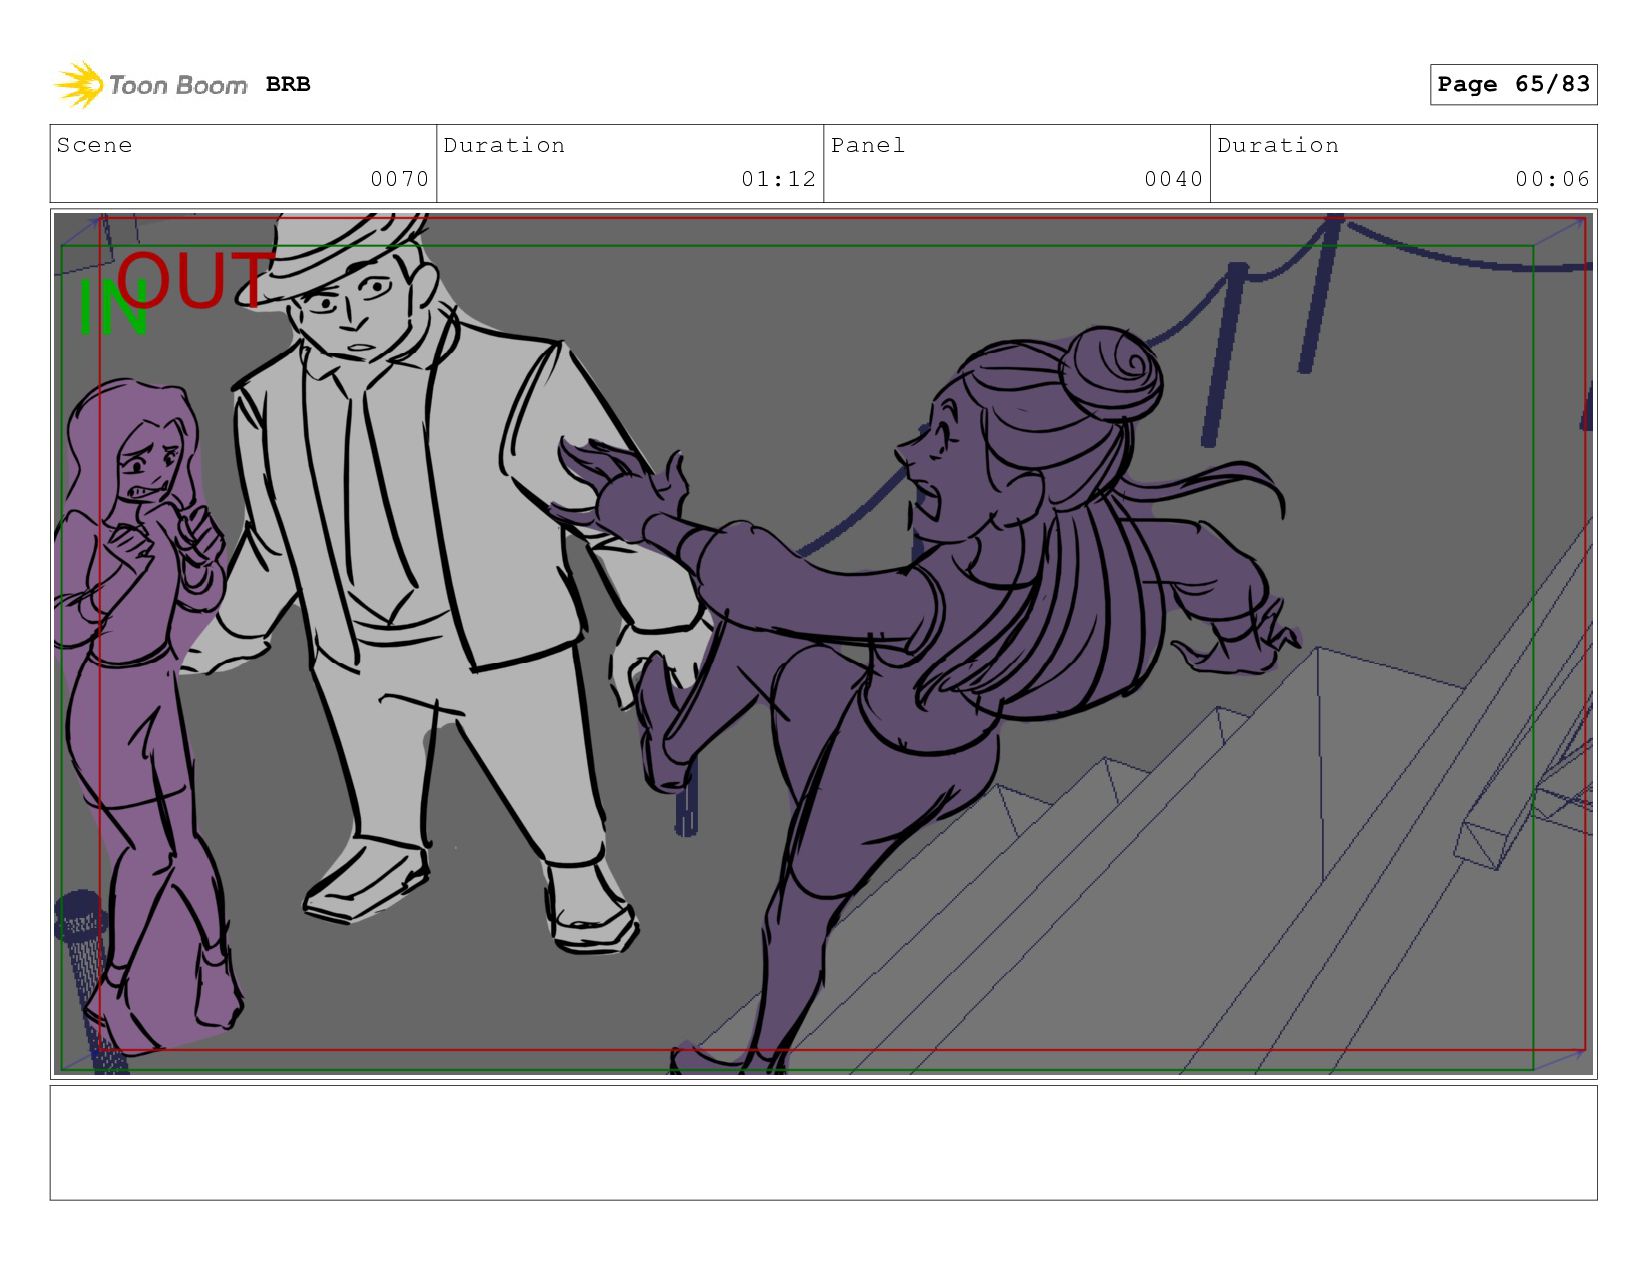Click scene duration value 01:12
Screen dimensions: 1650x1275
click(778, 179)
